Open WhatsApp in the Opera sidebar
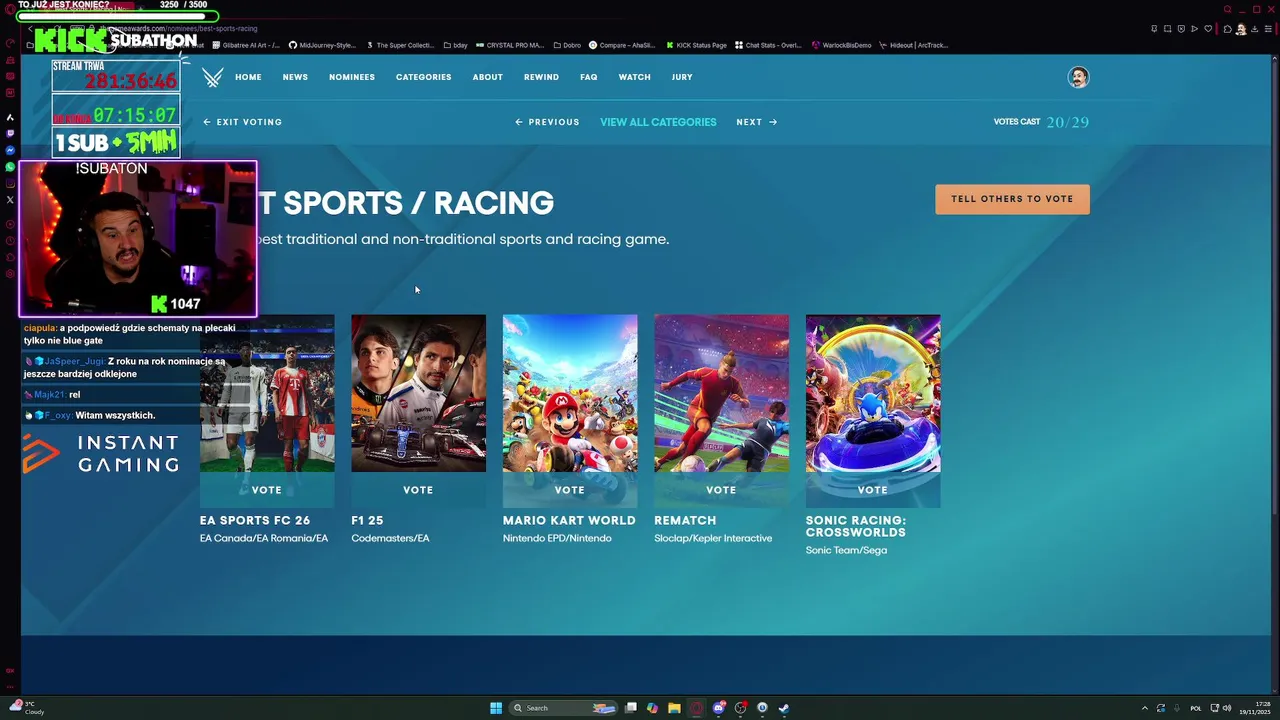The height and width of the screenshot is (720, 1280). coord(10,166)
